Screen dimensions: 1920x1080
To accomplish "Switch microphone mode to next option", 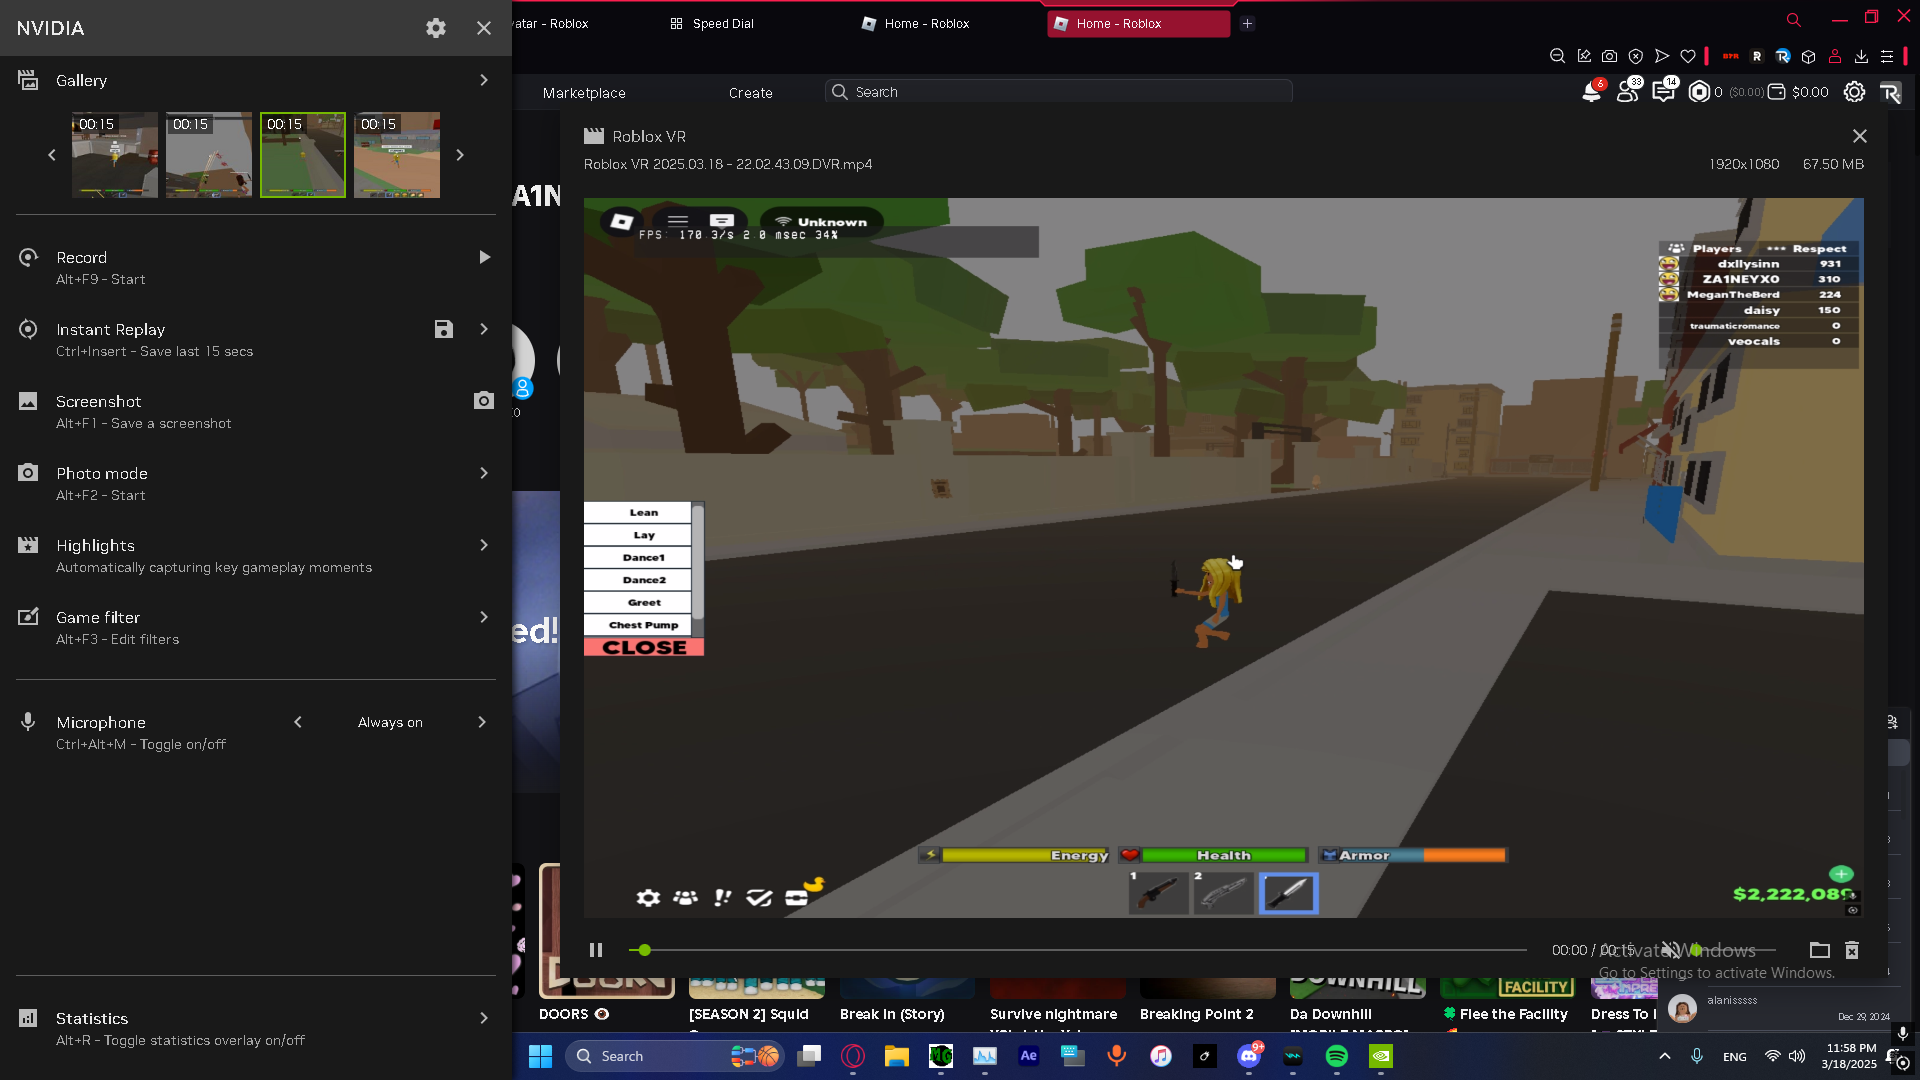I will 482,722.
